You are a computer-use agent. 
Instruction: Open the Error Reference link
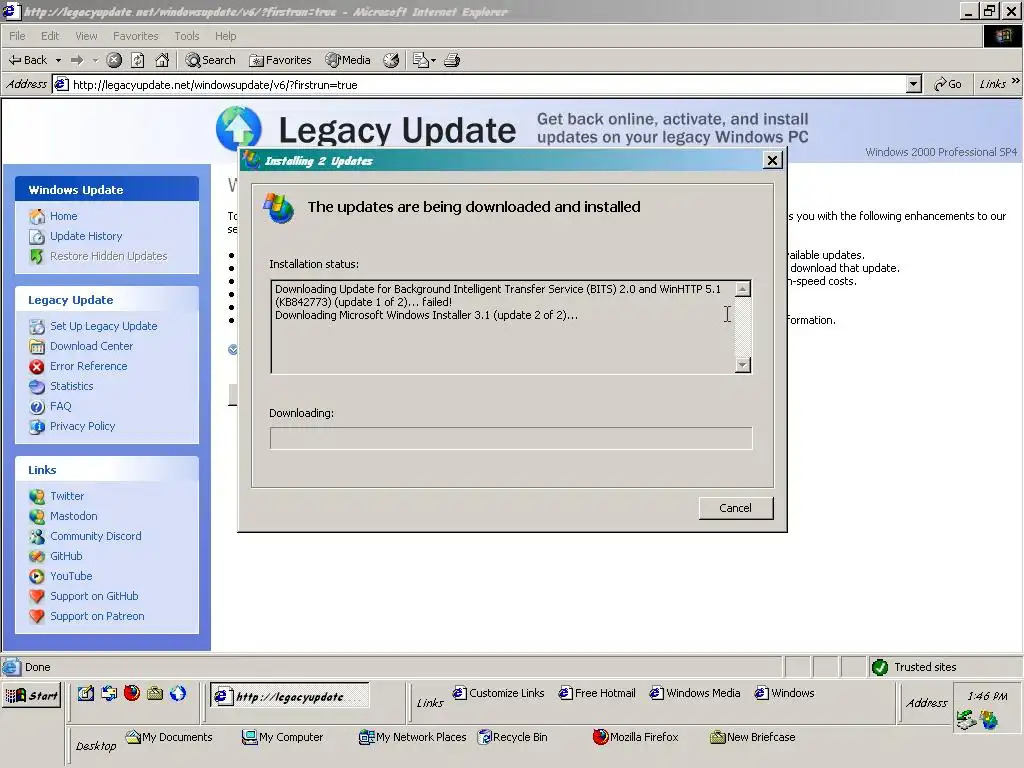point(88,366)
